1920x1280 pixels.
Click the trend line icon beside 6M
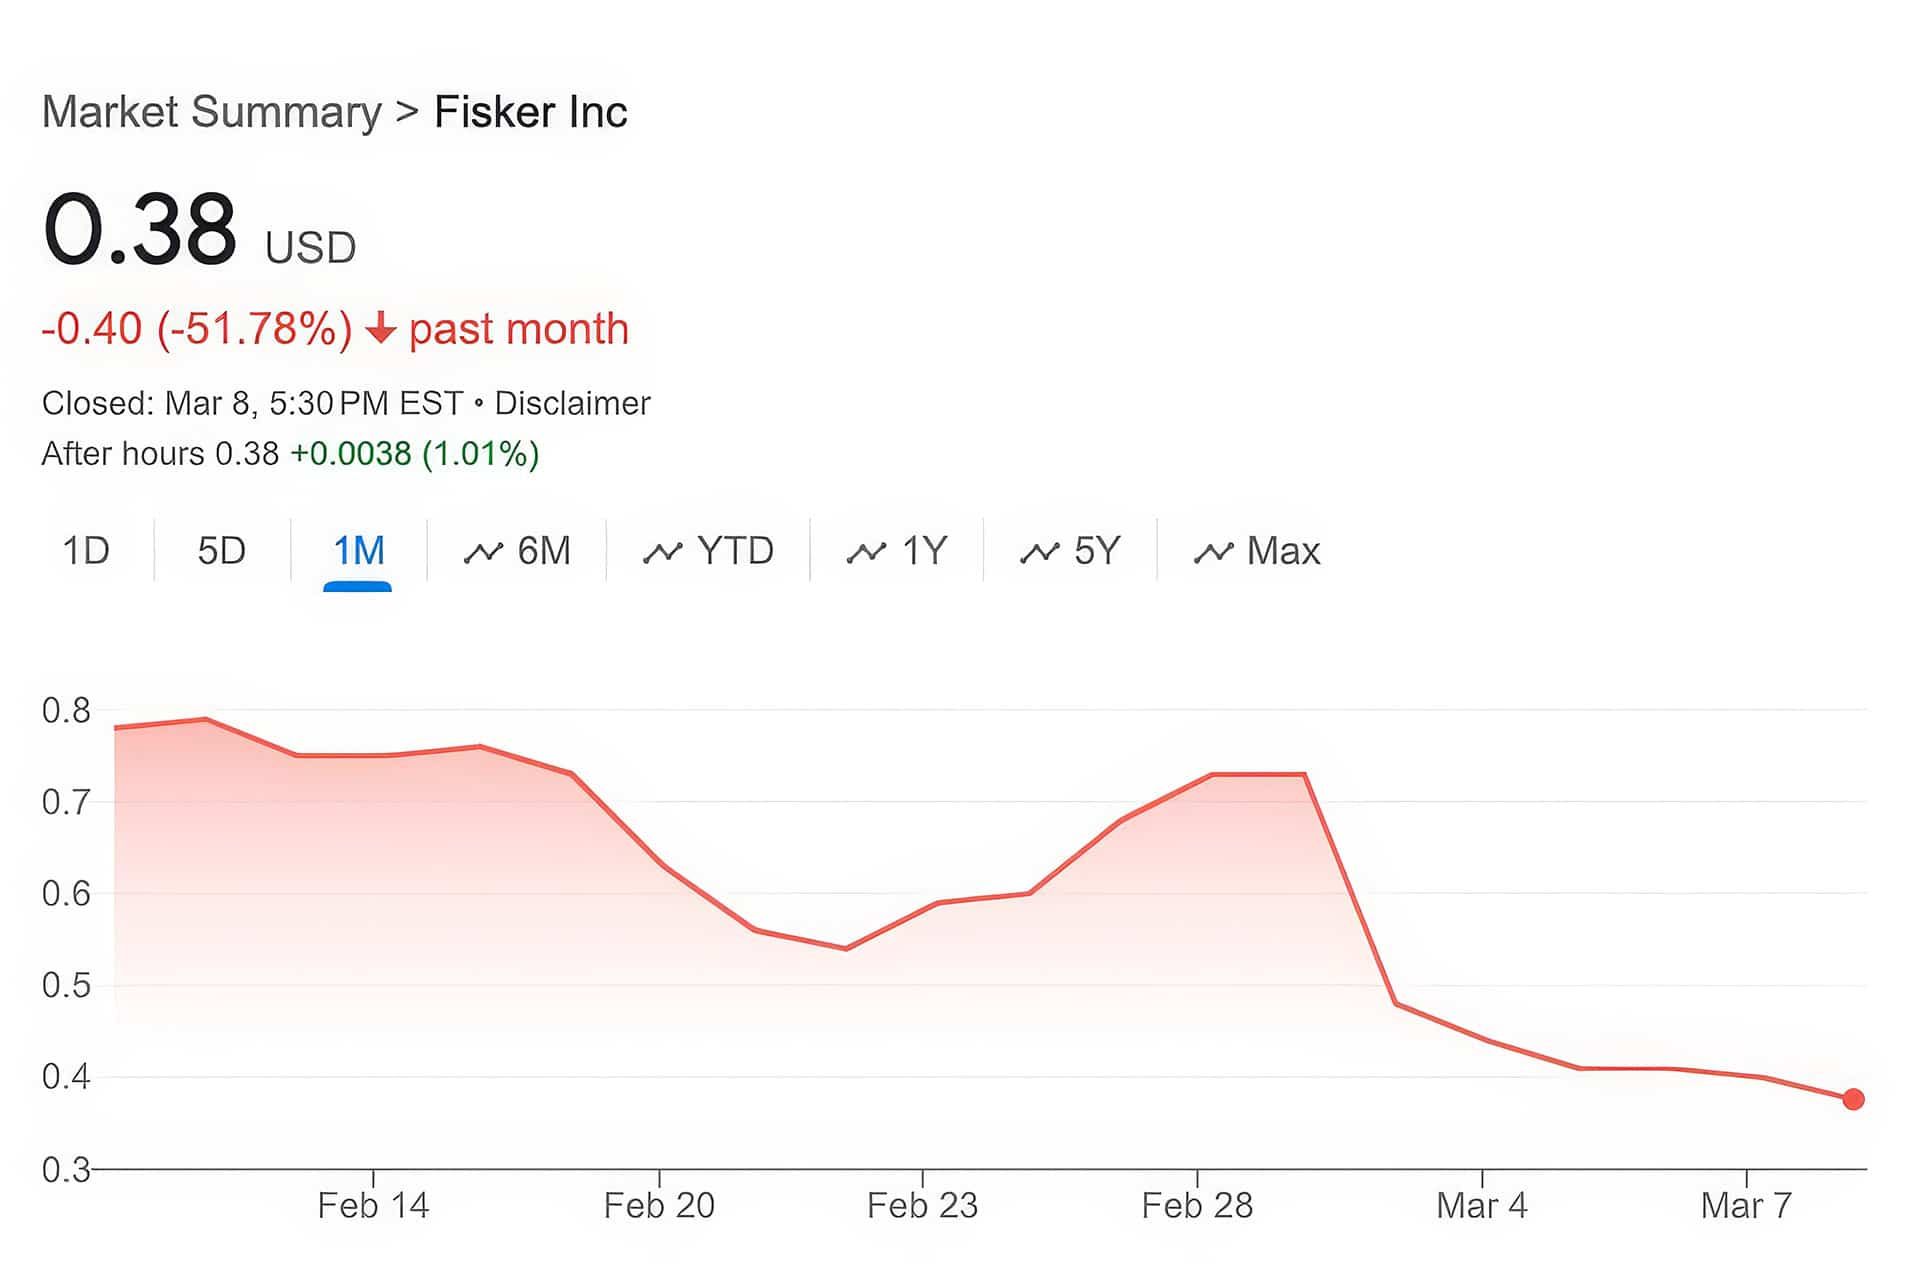point(483,552)
